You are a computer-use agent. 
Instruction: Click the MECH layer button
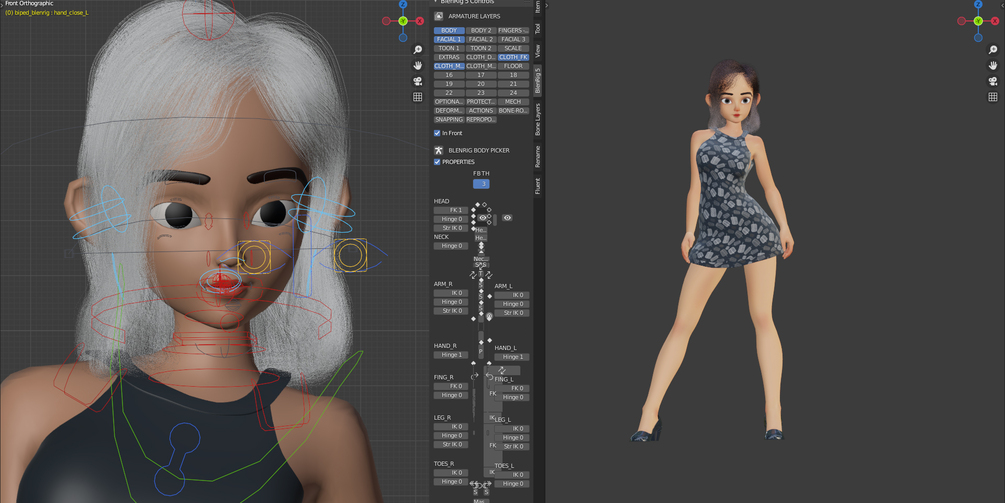pos(513,102)
